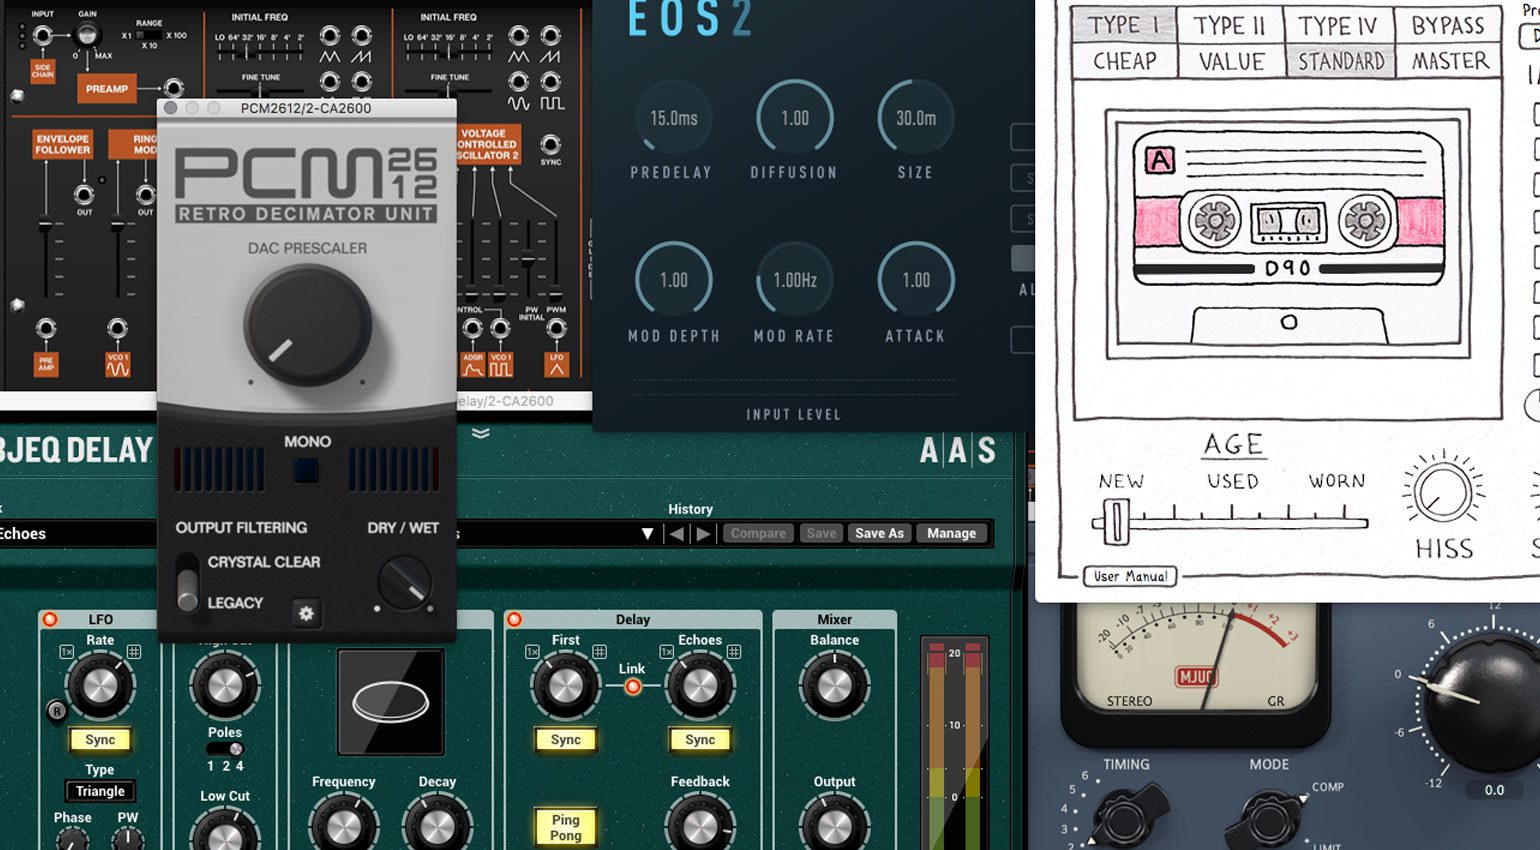Collapse panel with the double chevron icon
The height and width of the screenshot is (850, 1540).
480,434
